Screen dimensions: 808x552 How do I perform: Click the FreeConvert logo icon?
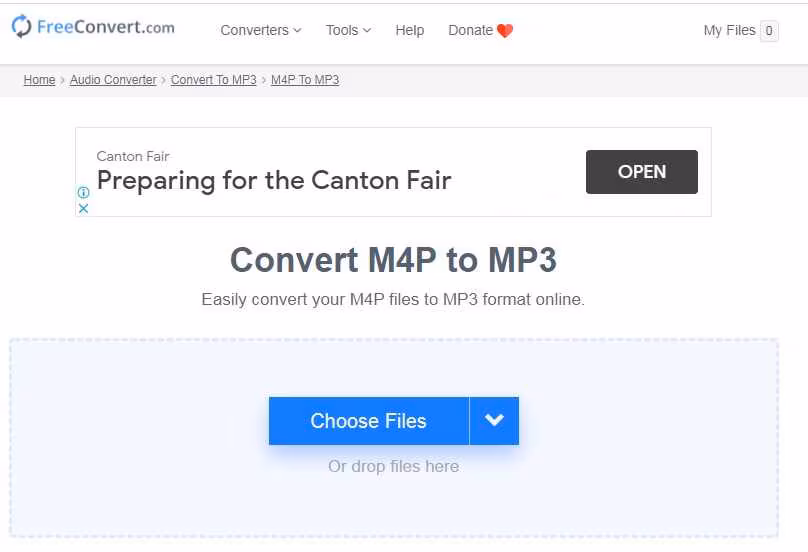click(22, 27)
